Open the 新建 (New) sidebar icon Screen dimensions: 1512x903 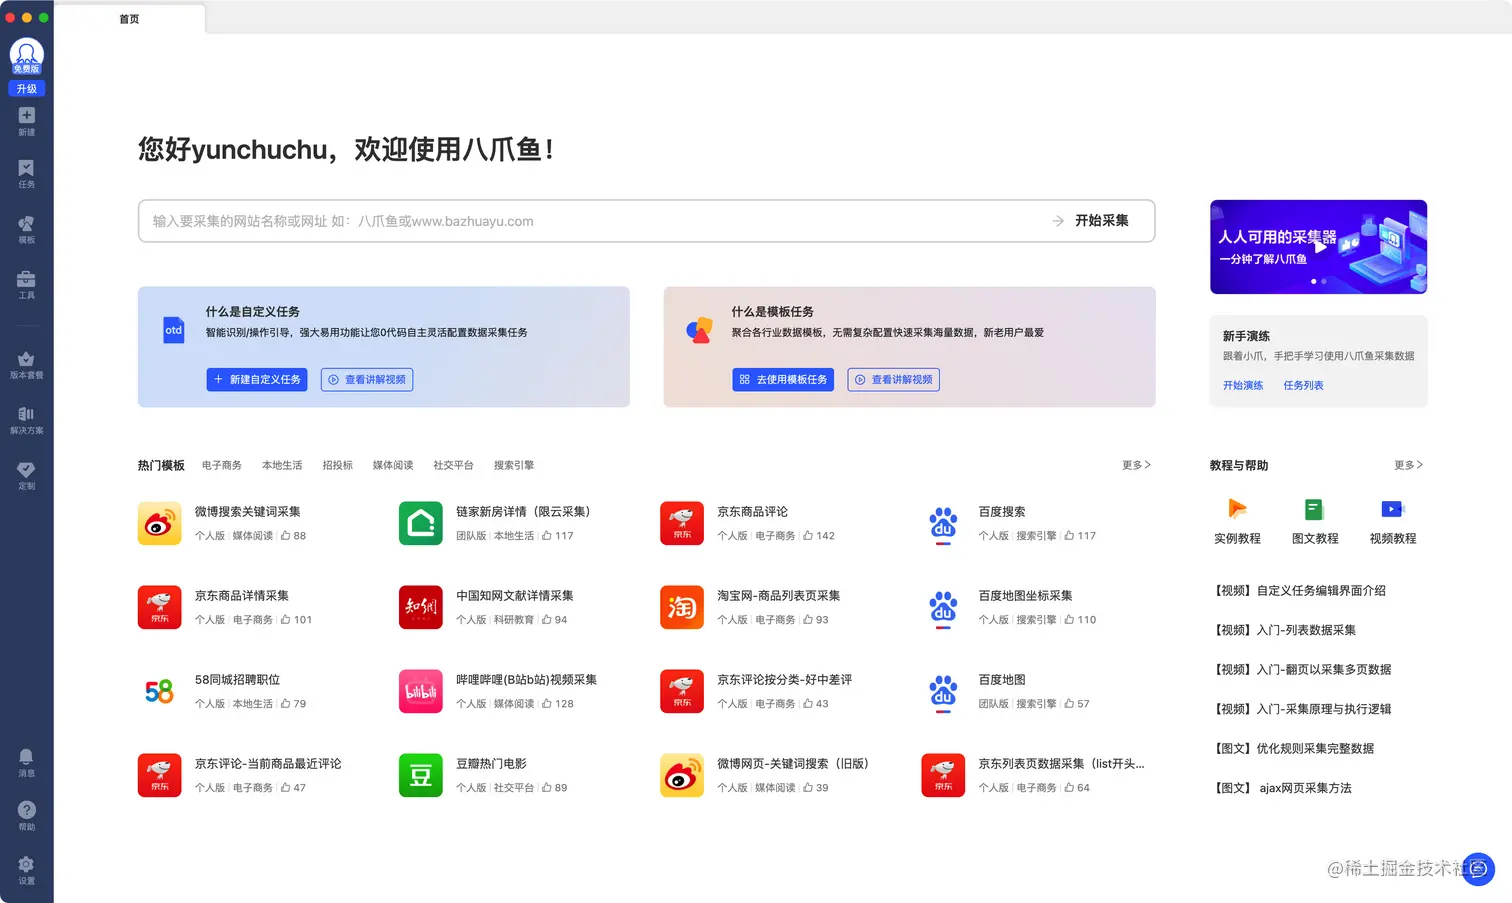pos(27,121)
